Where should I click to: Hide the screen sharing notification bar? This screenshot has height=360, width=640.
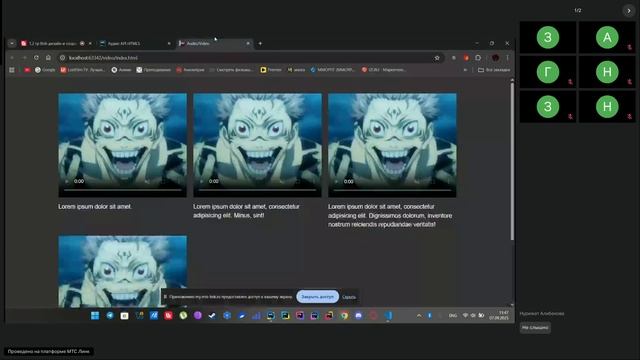pos(349,297)
